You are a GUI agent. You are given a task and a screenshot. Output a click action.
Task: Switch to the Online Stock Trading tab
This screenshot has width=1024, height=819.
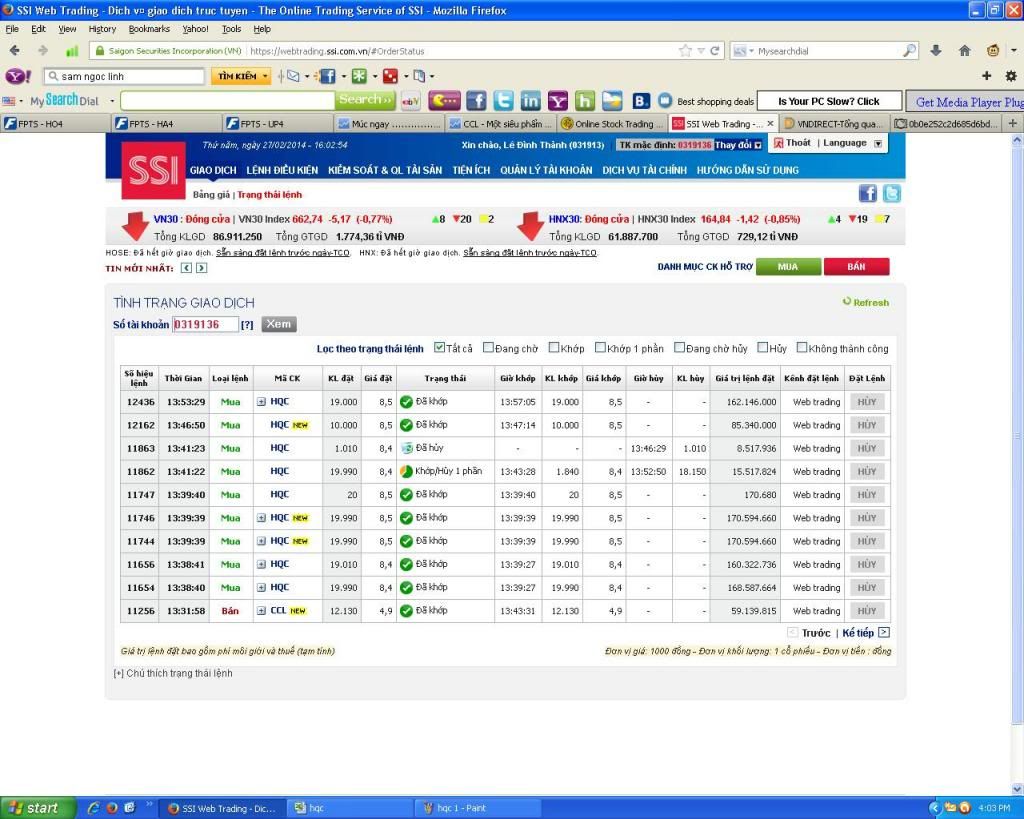(612, 124)
